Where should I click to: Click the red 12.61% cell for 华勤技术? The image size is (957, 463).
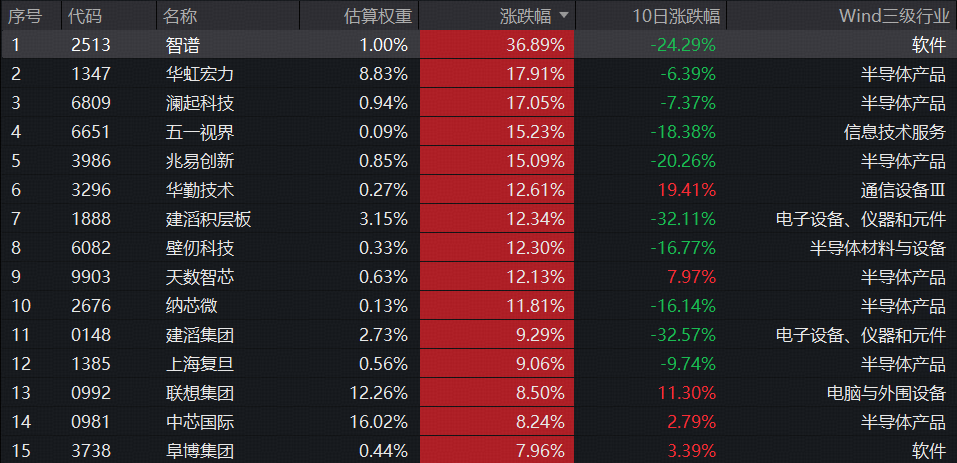(x=497, y=190)
